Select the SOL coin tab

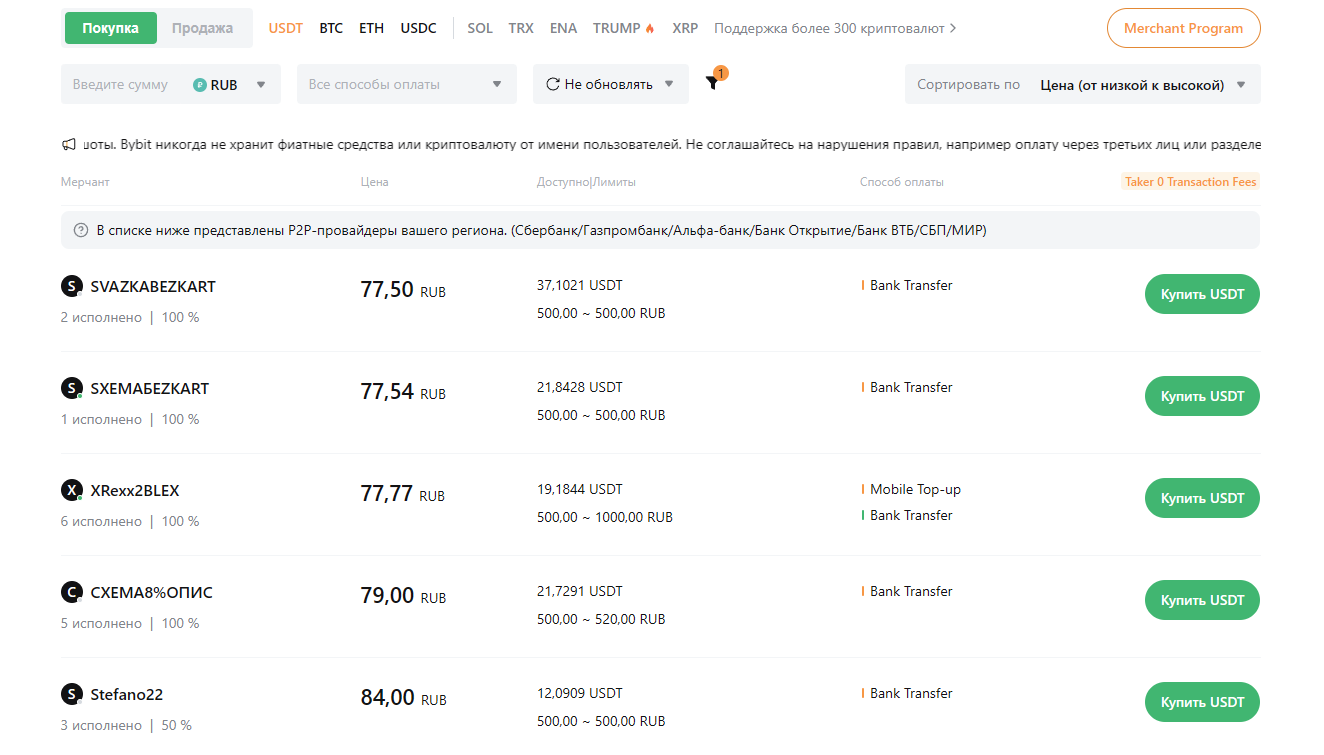pos(480,28)
